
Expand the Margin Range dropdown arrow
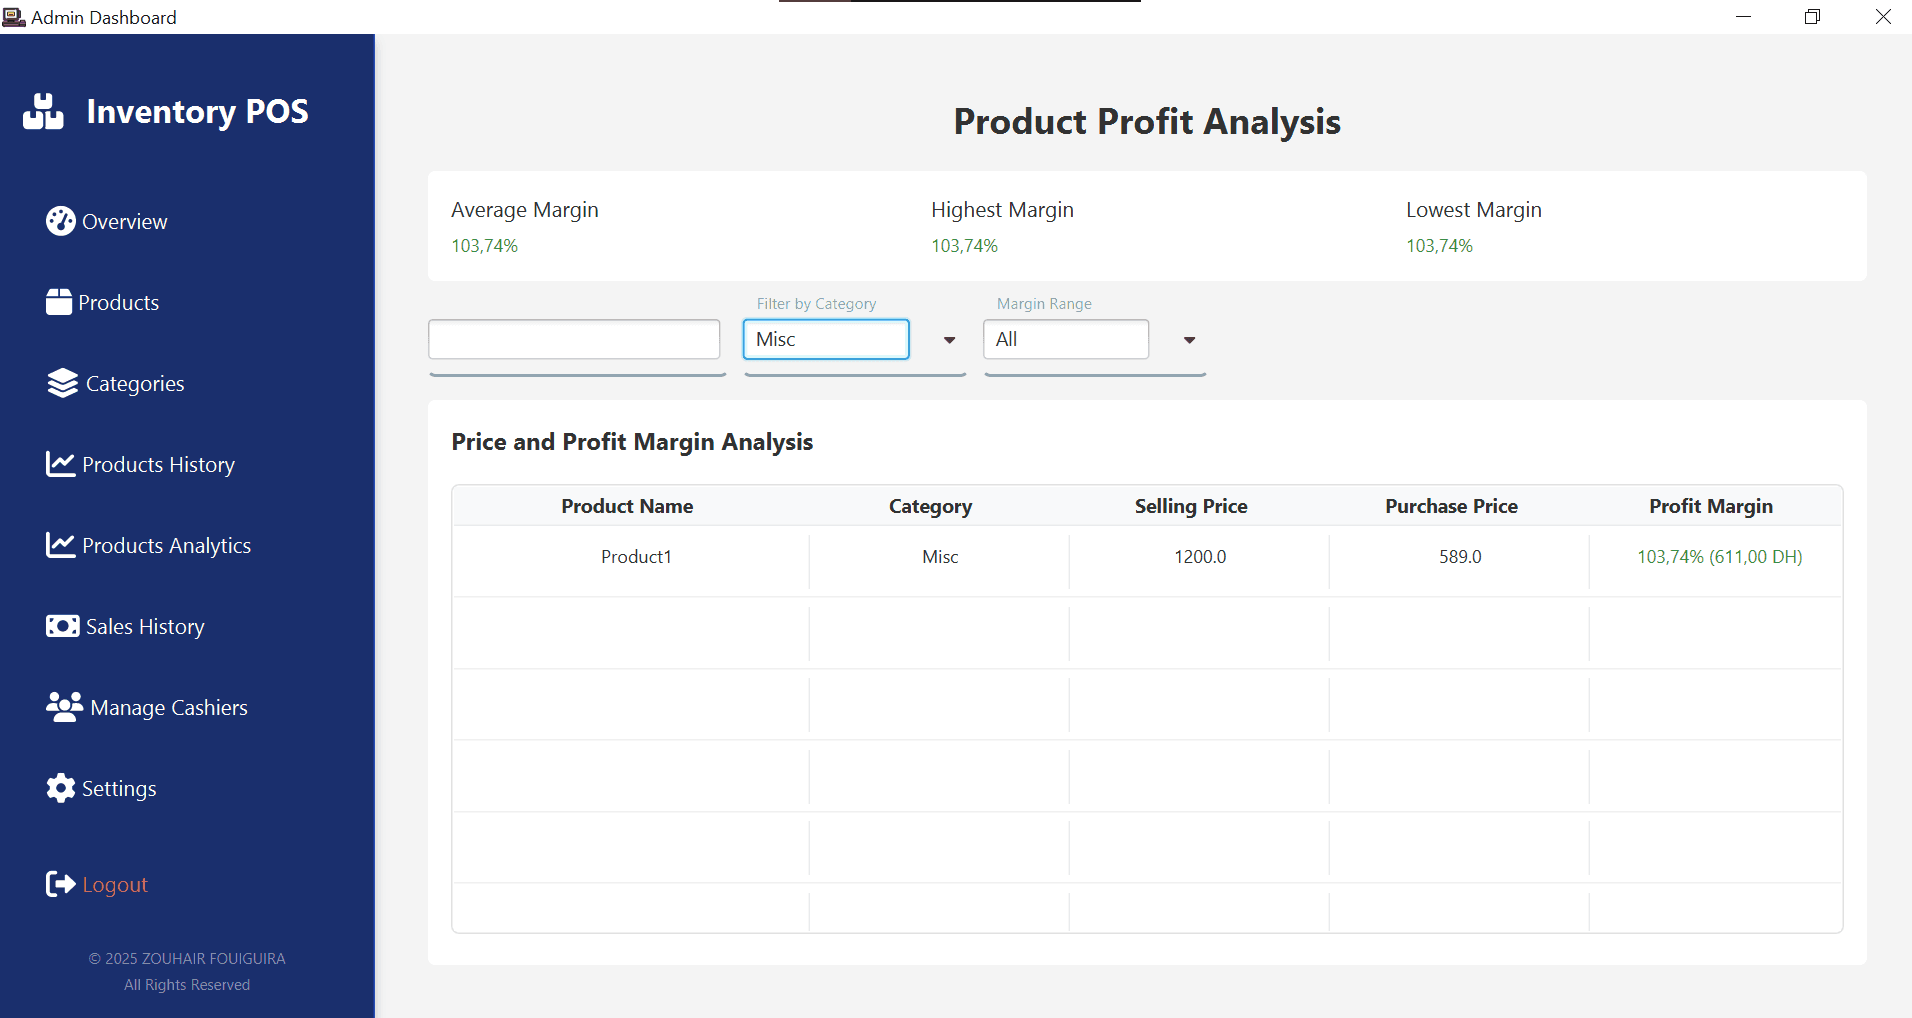pyautogui.click(x=1189, y=340)
